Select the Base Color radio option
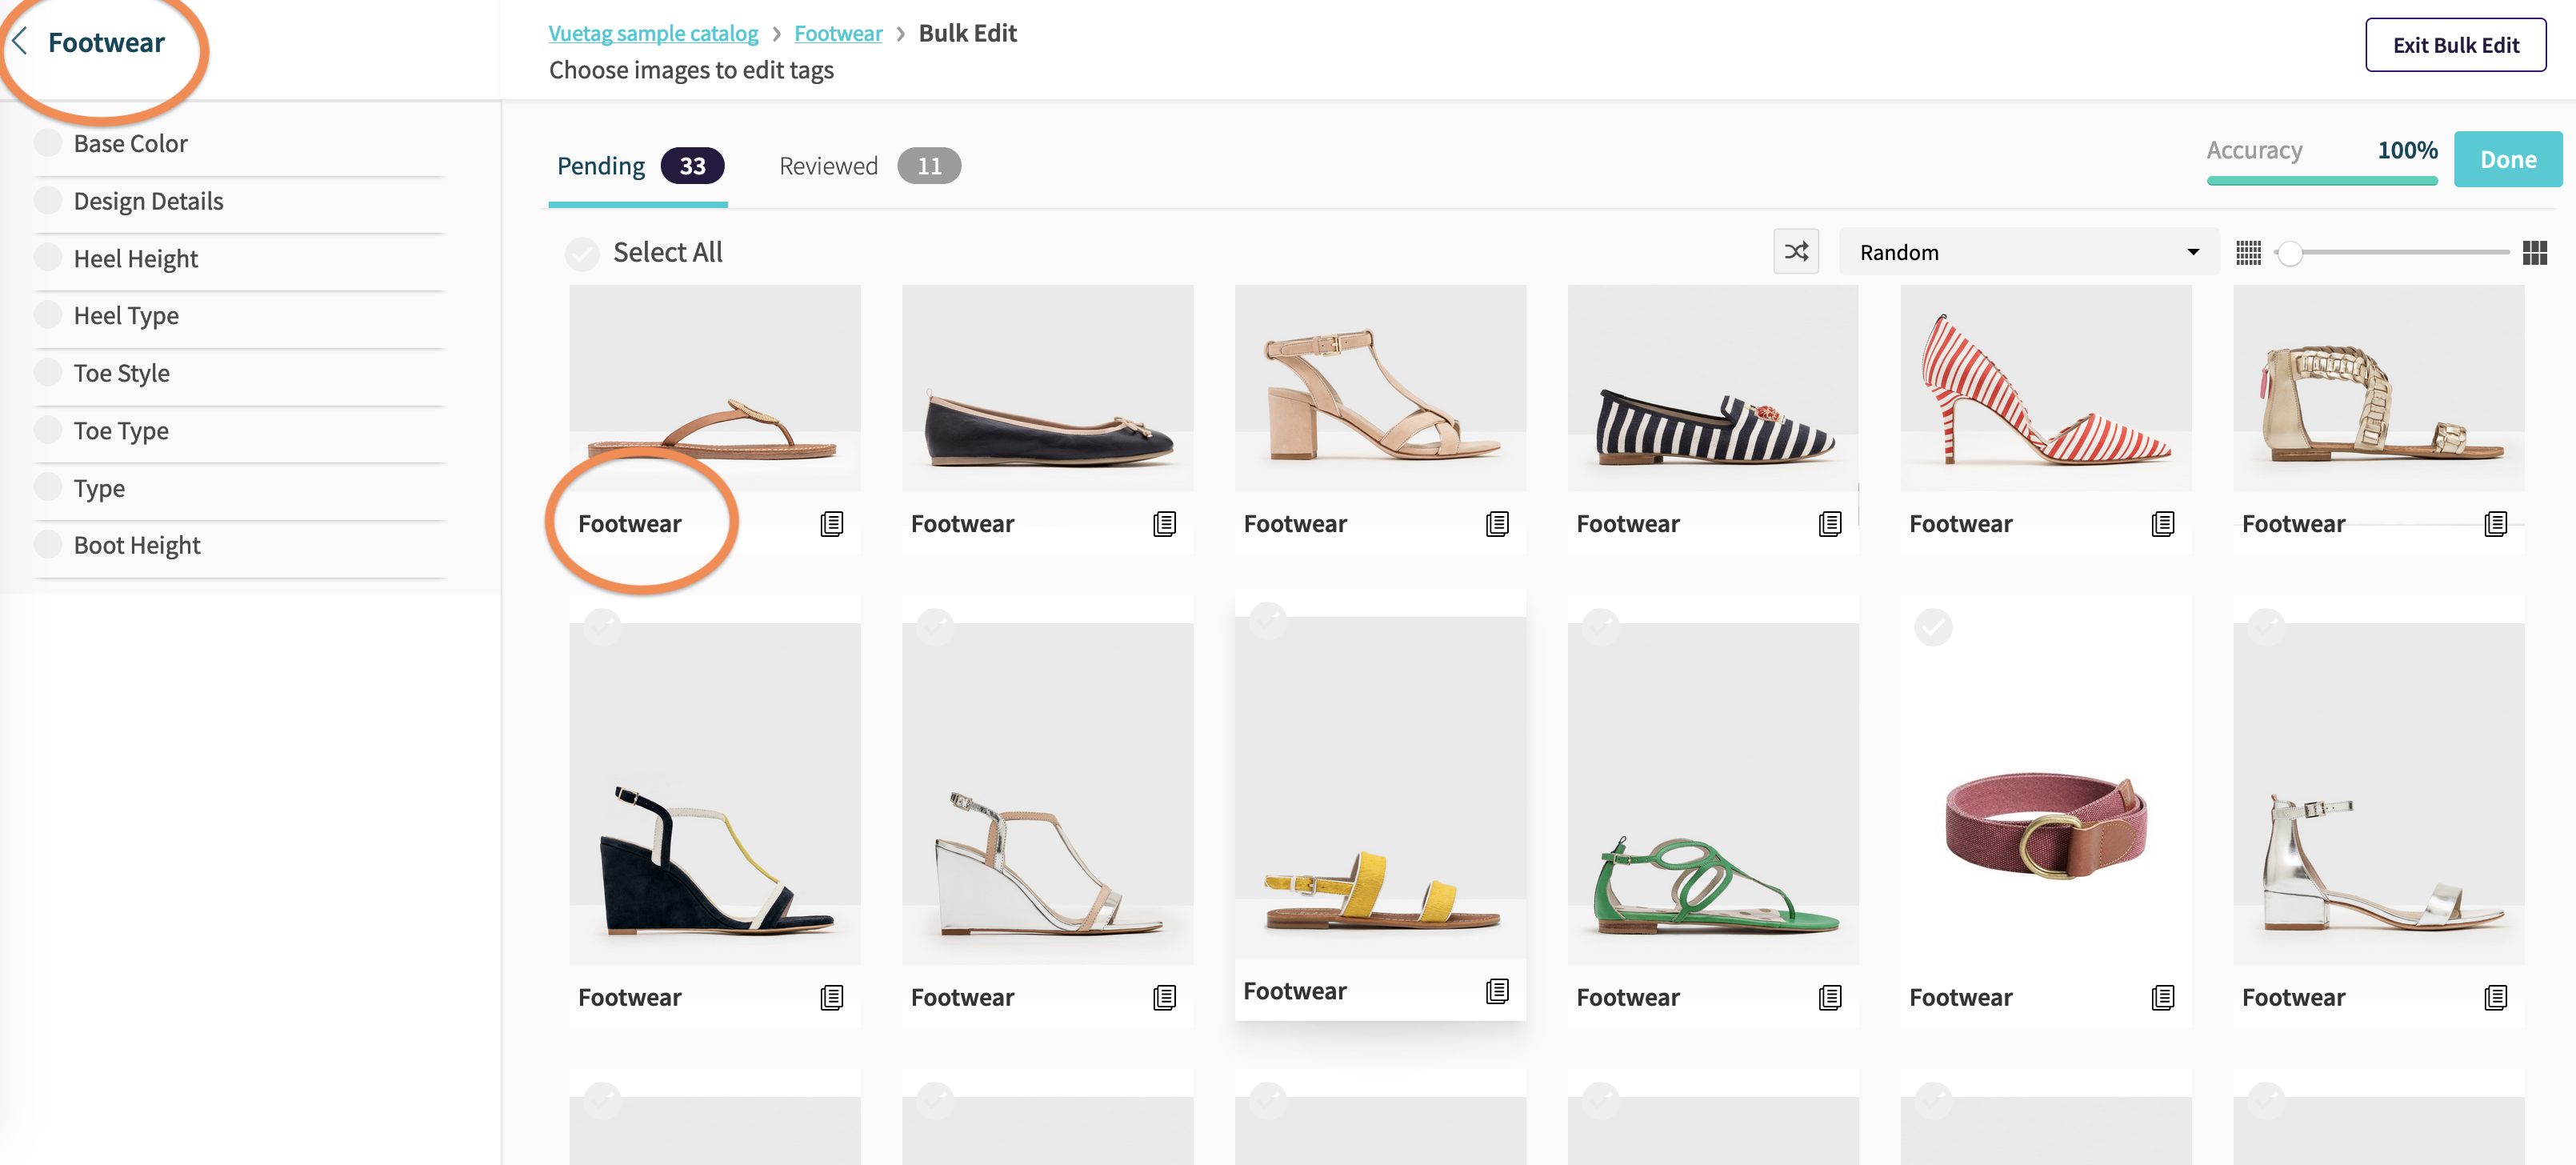The width and height of the screenshot is (2576, 1165). (48, 142)
